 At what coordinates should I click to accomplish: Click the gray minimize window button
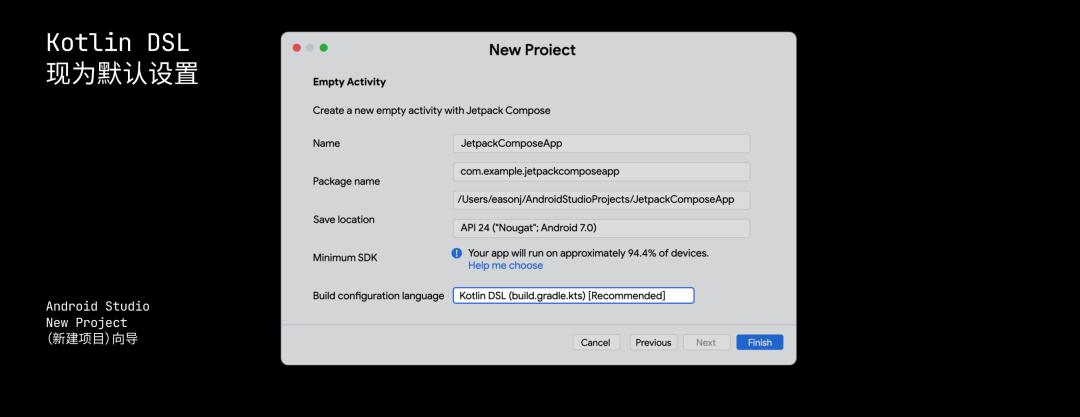coord(310,48)
